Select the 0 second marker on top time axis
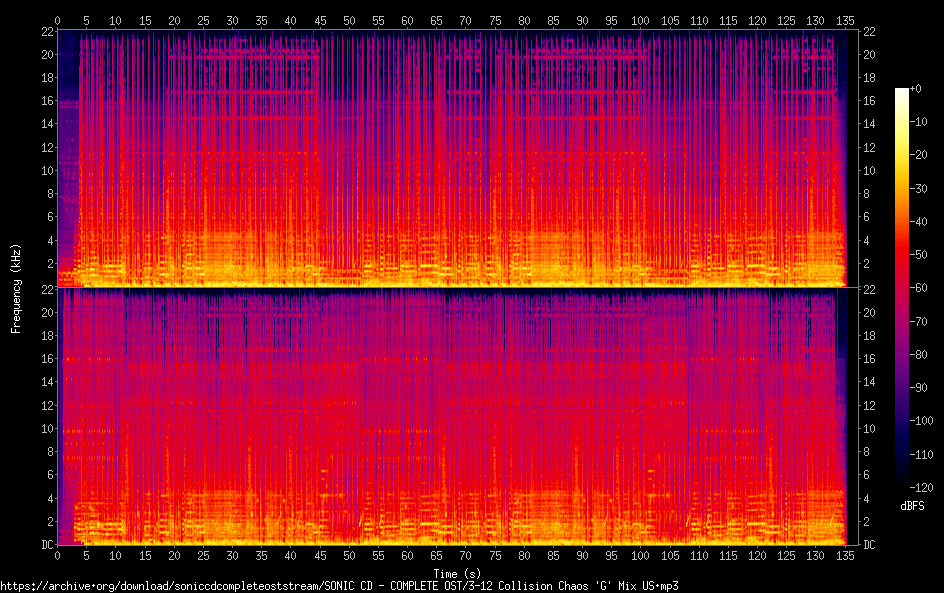The width and height of the screenshot is (944, 593). pos(58,20)
